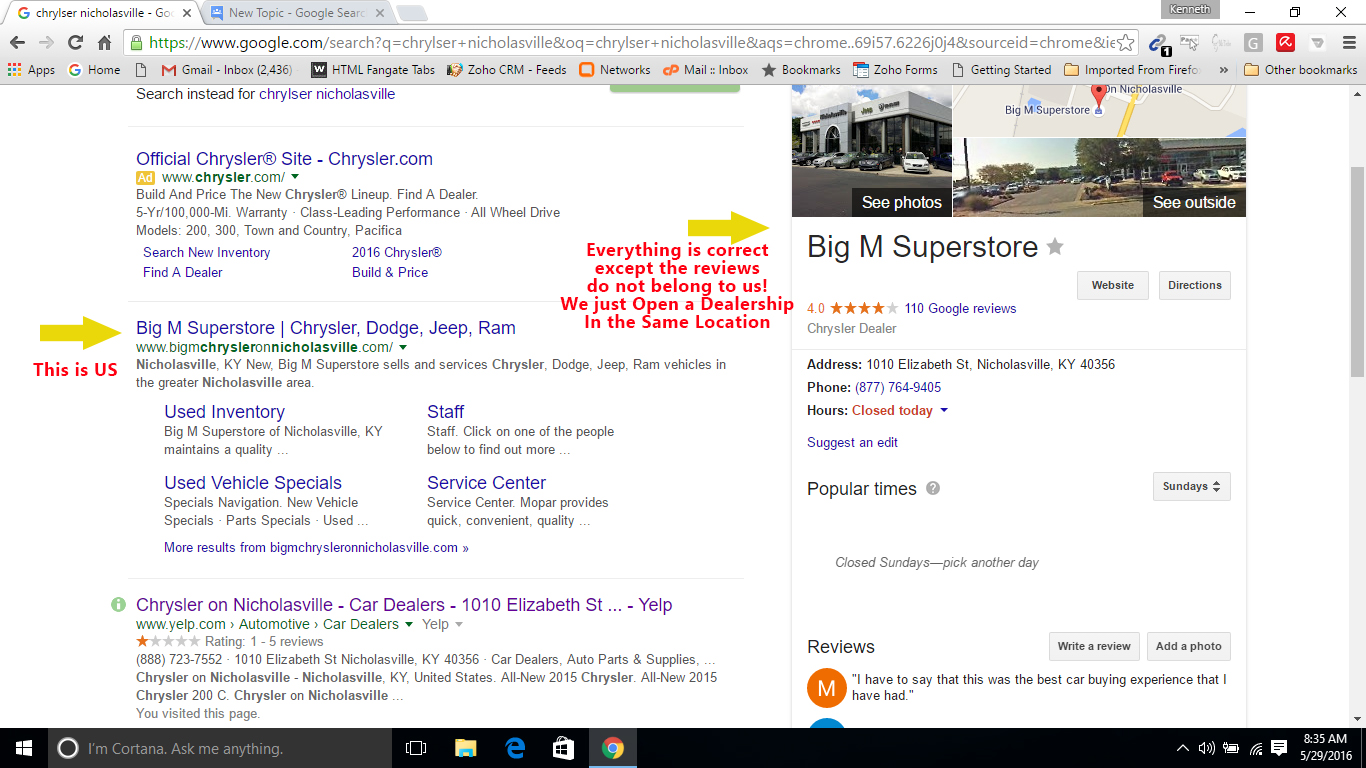
Task: Expand the bigmchrysleronnicholasville.com result arrow
Action: click(403, 347)
